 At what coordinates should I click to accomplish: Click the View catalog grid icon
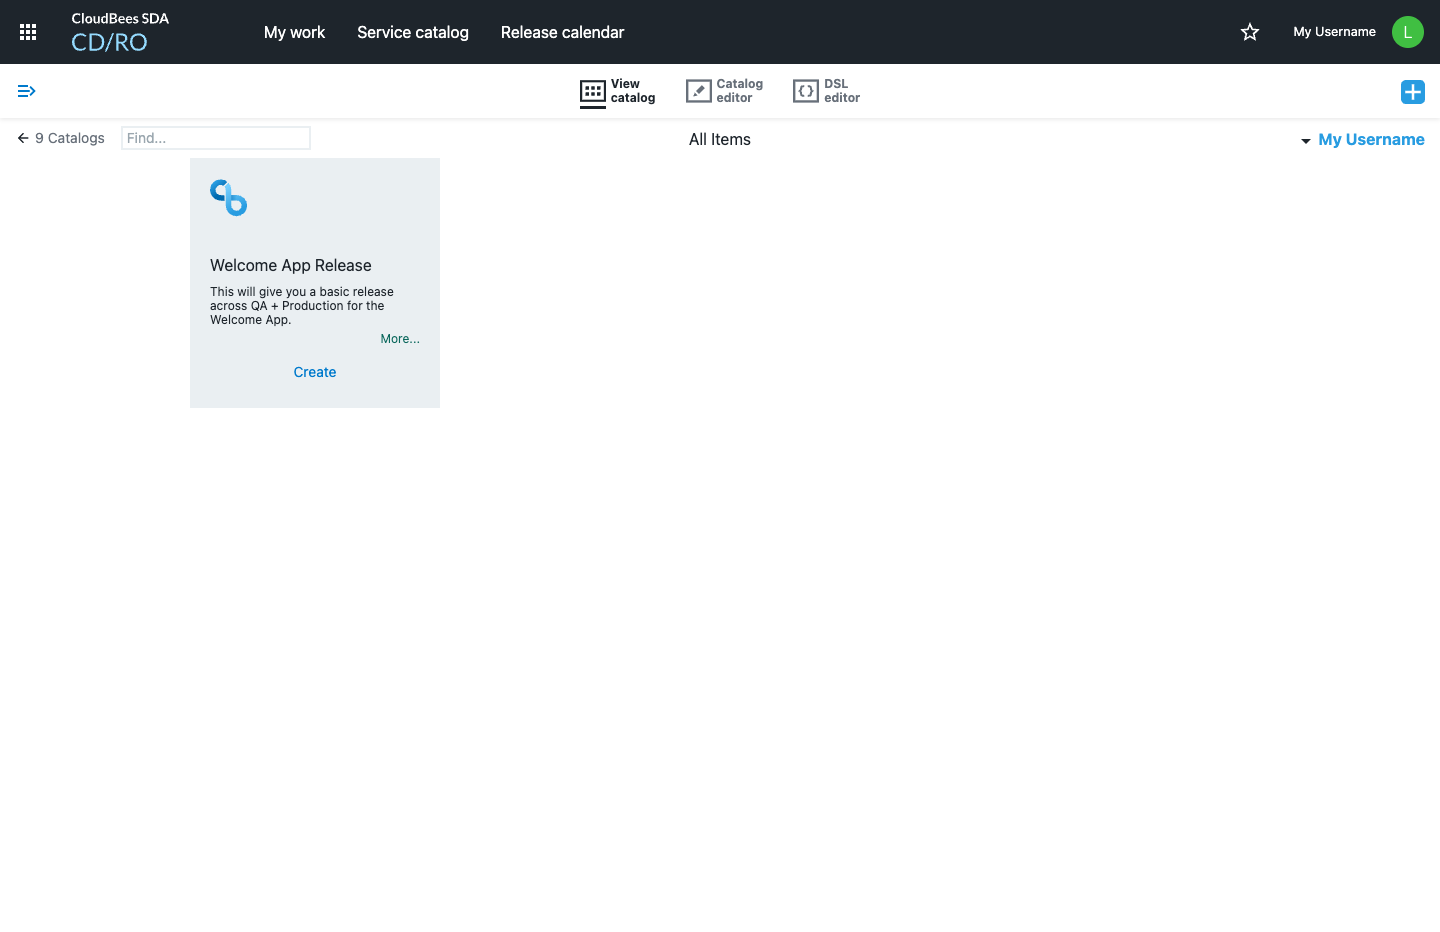click(593, 92)
